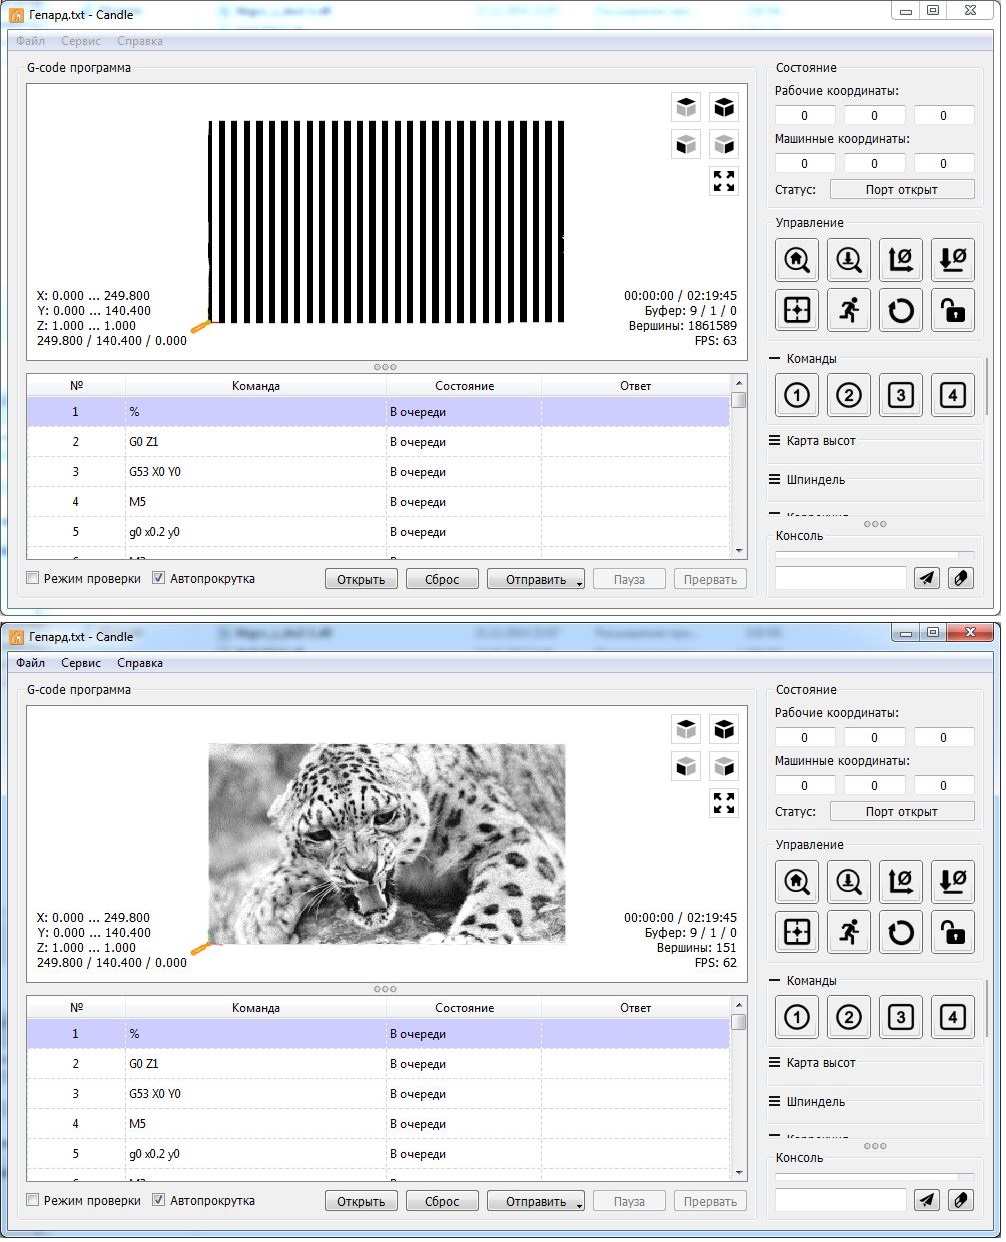The height and width of the screenshot is (1242, 1006).
Task: Start Z-probe in lower window
Action: tap(849, 882)
